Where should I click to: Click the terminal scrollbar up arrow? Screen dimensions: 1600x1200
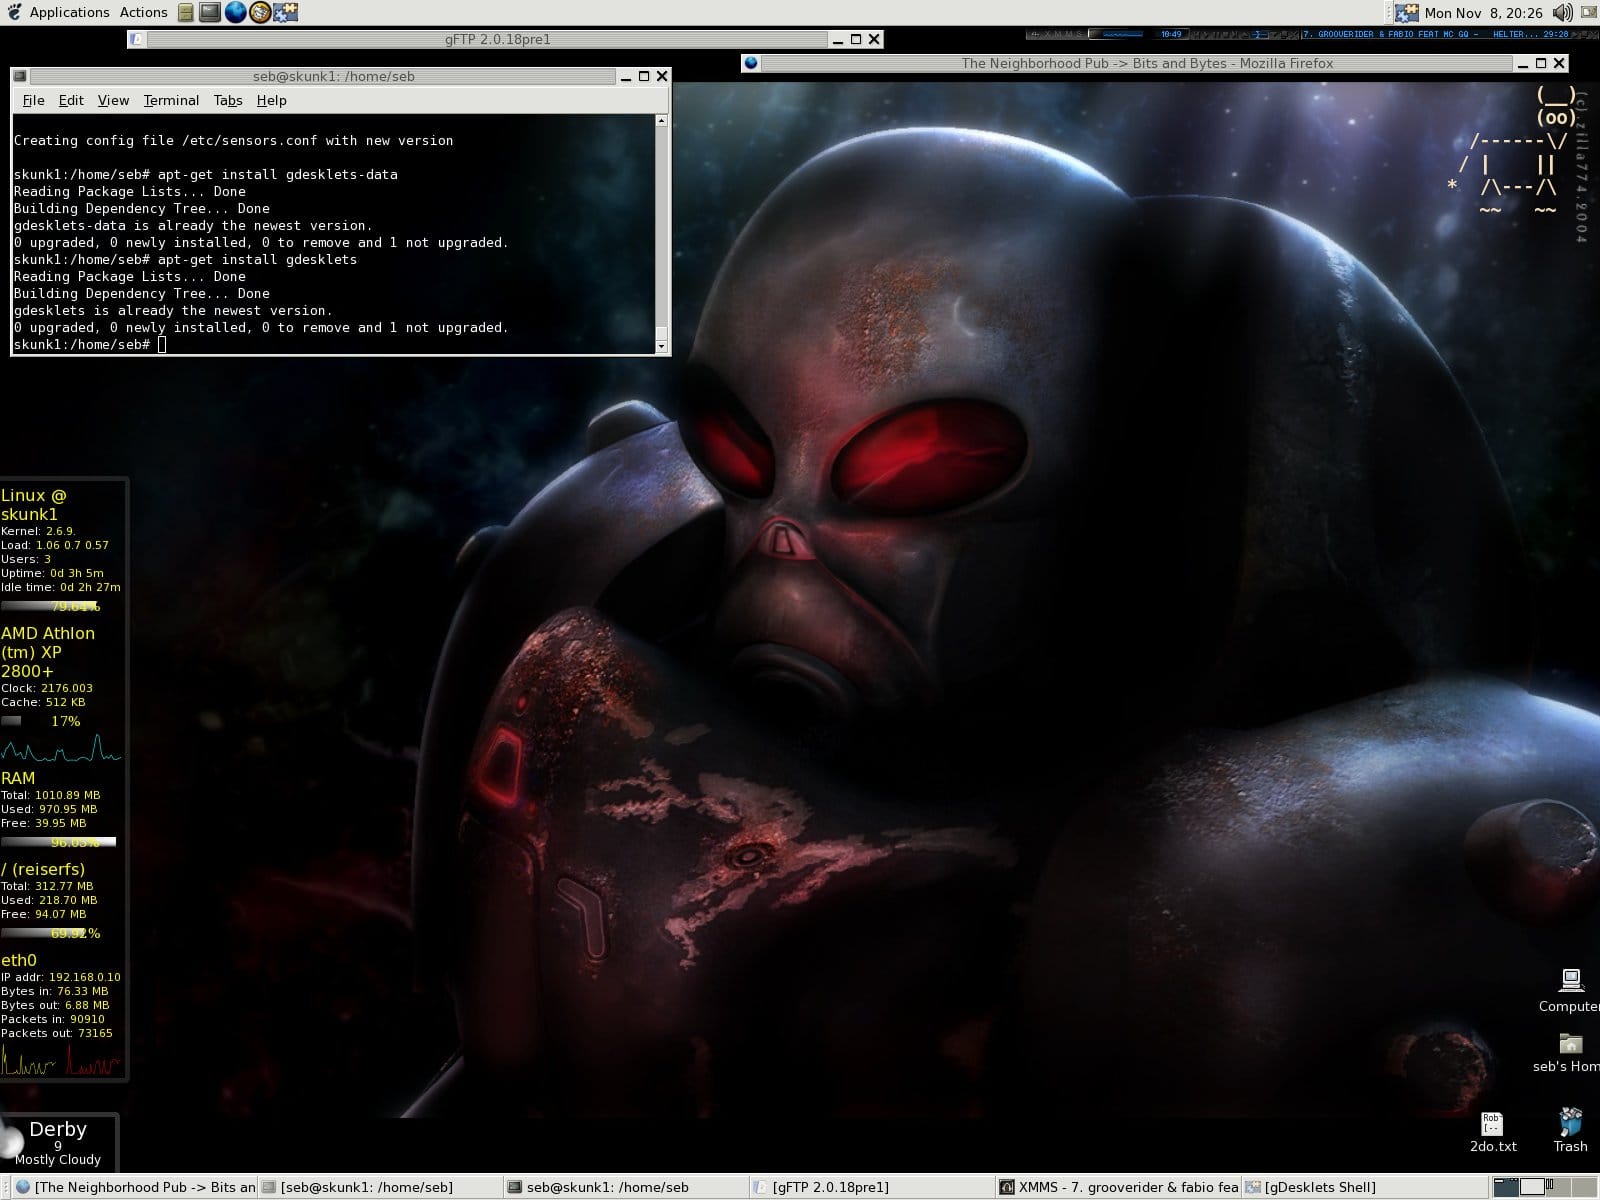tap(661, 120)
